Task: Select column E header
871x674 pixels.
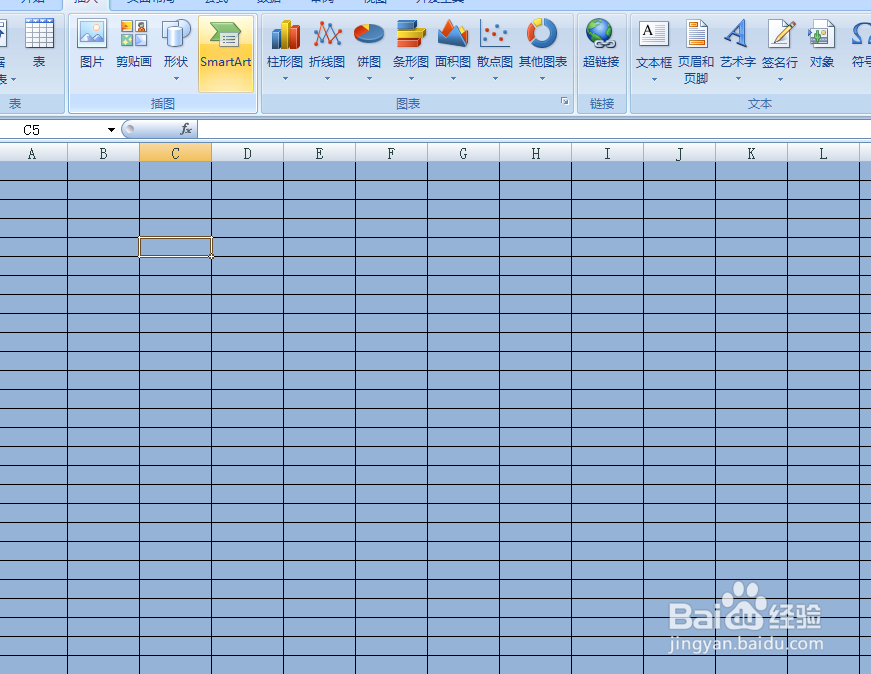Action: pyautogui.click(x=319, y=153)
